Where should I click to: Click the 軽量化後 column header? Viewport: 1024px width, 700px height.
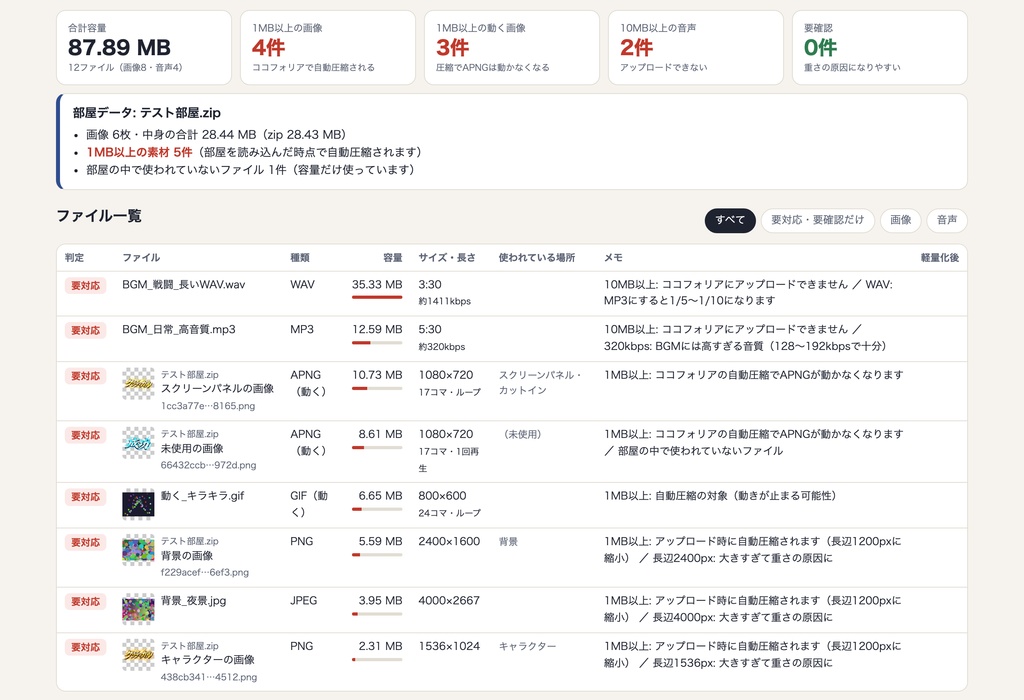pyautogui.click(x=940, y=257)
